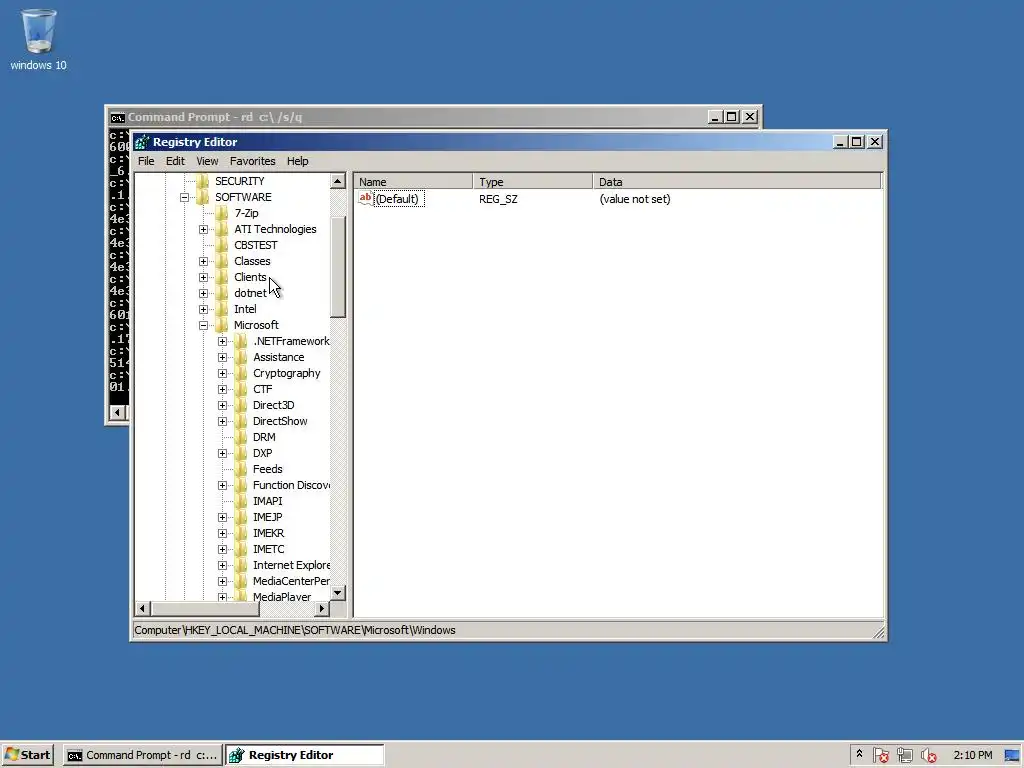
Task: Select the IMEKR registry key
Action: tap(268, 533)
